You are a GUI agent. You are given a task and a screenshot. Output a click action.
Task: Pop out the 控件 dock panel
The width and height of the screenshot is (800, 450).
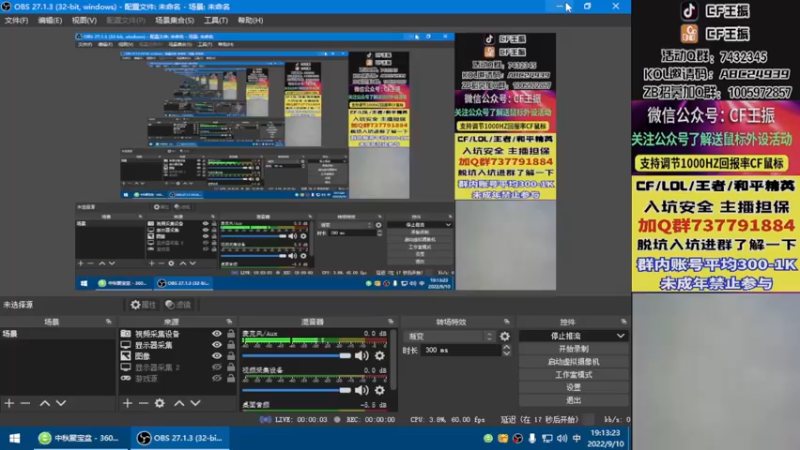tap(623, 321)
